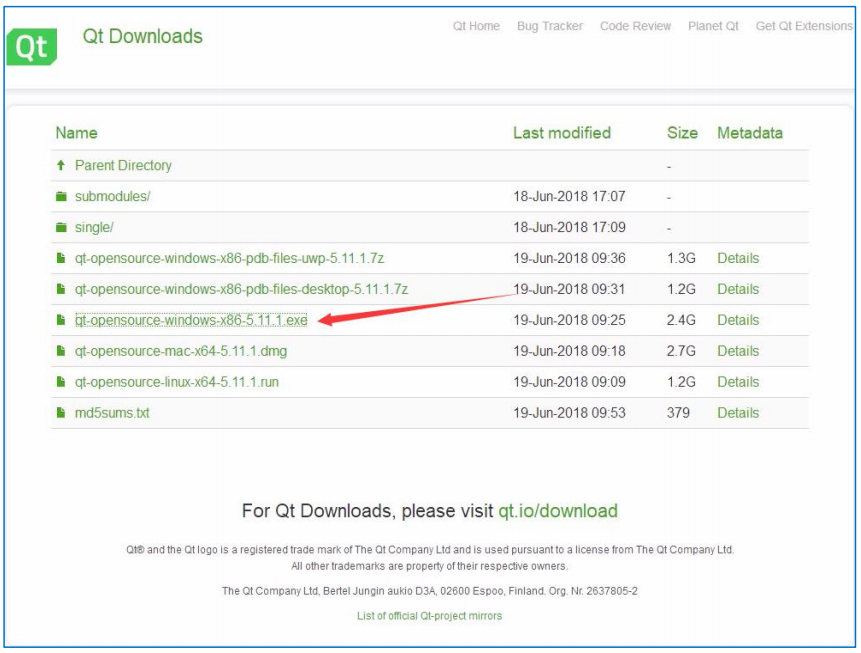
Task: Download qt-opensource-windows-x86-pdb-files-uwp-5.11.1.7z
Action: [x=230, y=258]
